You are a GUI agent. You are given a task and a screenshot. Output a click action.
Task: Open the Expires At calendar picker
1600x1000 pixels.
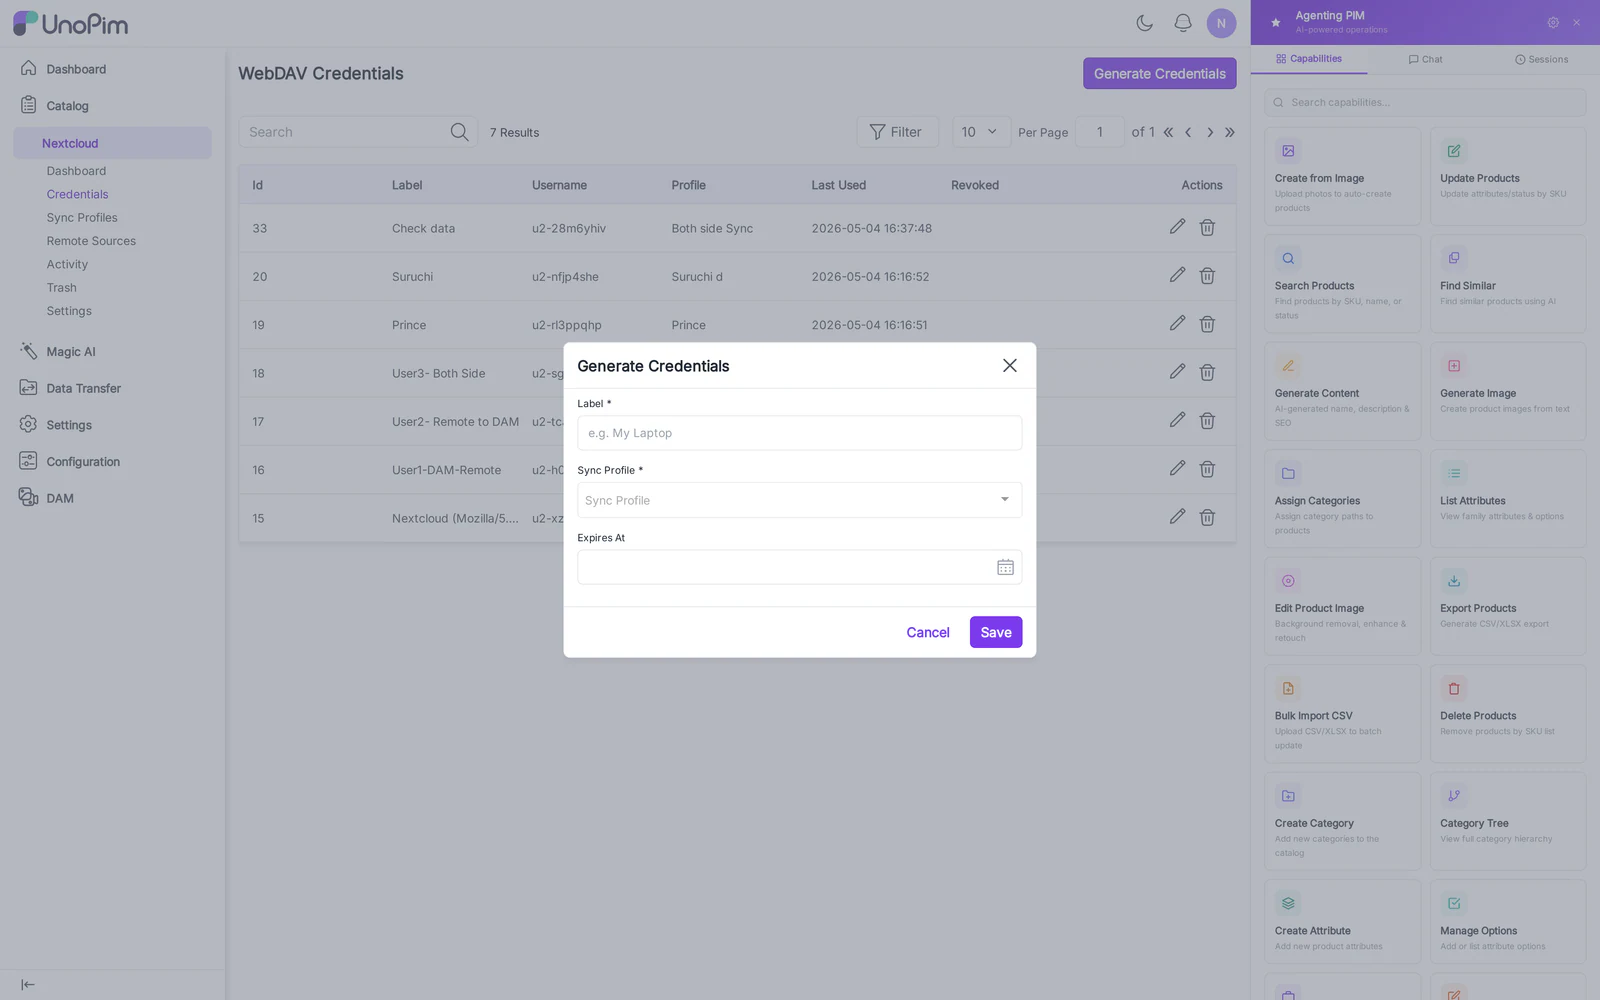pos(1005,567)
